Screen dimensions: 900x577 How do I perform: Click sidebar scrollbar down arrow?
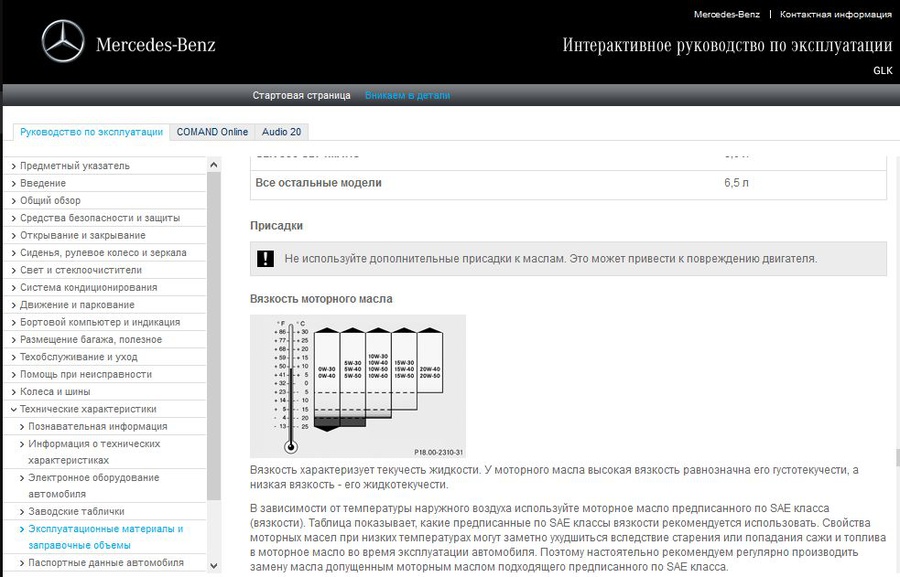(214, 566)
